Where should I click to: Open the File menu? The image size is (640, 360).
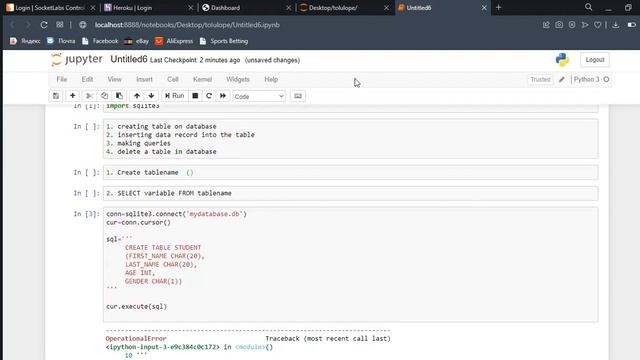click(x=62, y=79)
